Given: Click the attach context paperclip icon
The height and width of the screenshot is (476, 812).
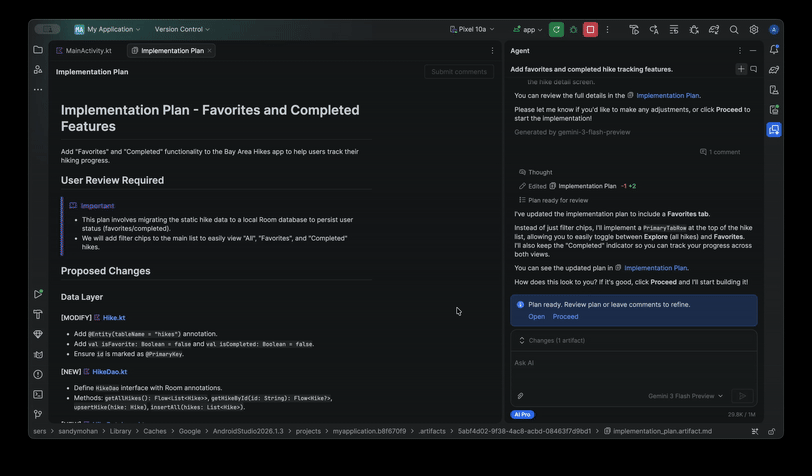Looking at the screenshot, I should pyautogui.click(x=520, y=396).
